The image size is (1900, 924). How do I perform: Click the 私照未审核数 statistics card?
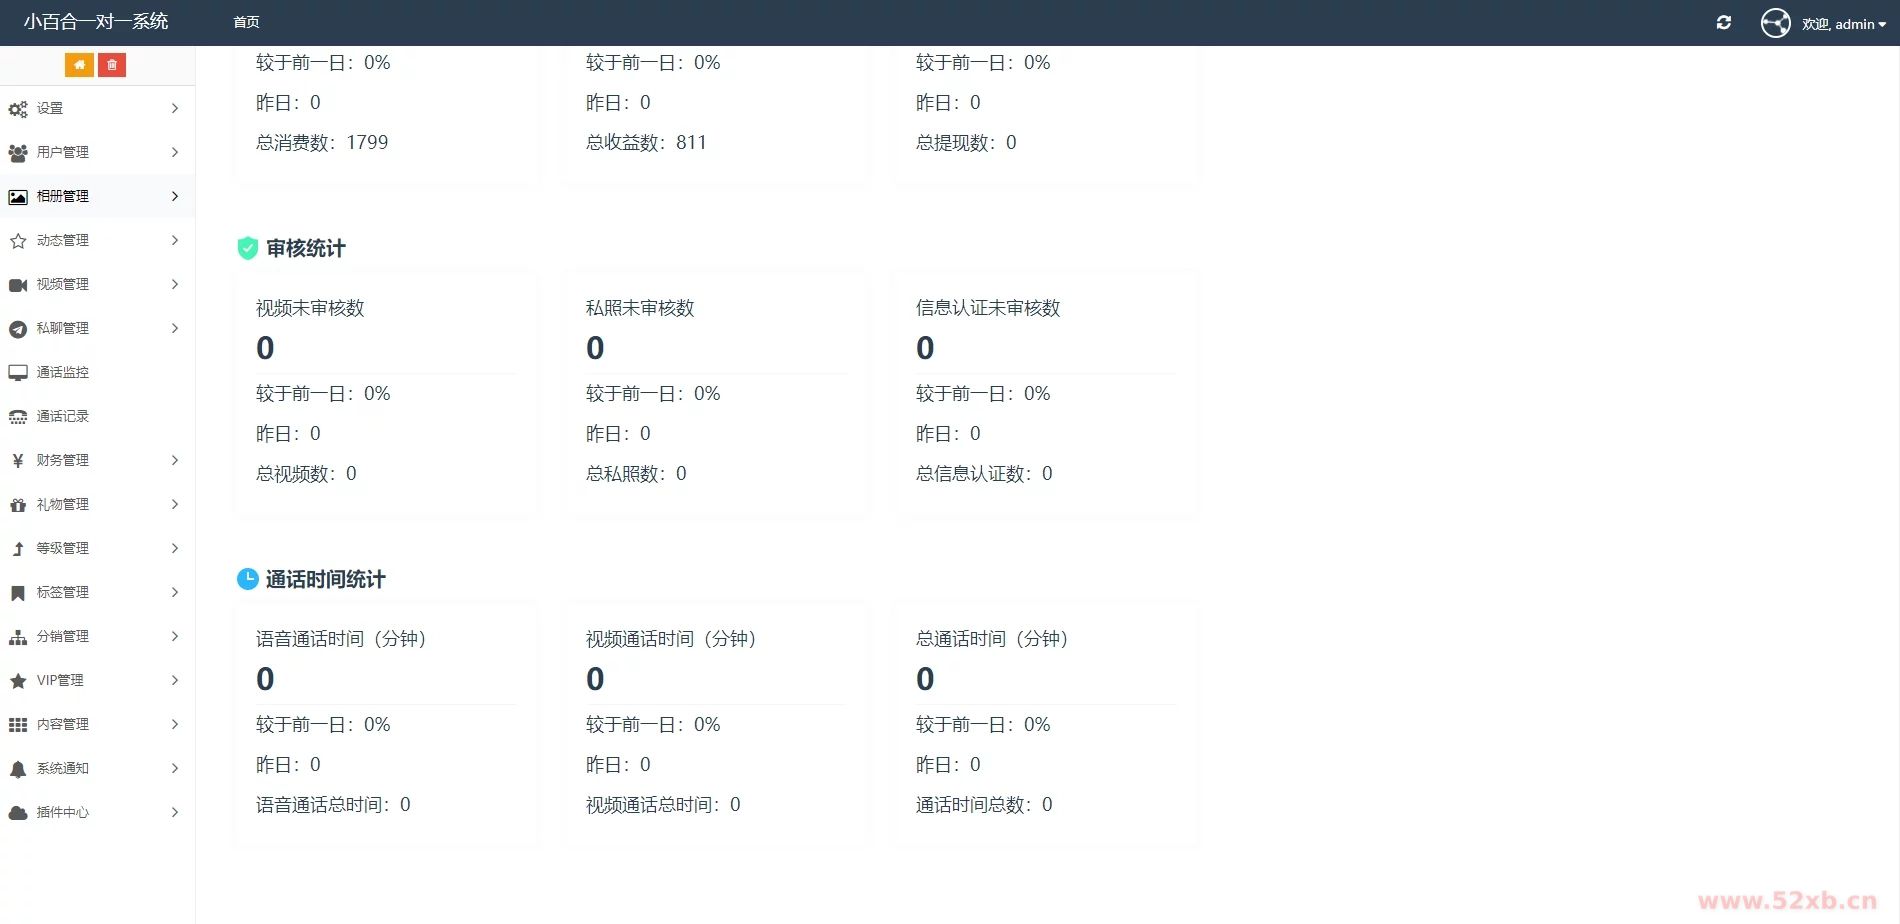(715, 390)
